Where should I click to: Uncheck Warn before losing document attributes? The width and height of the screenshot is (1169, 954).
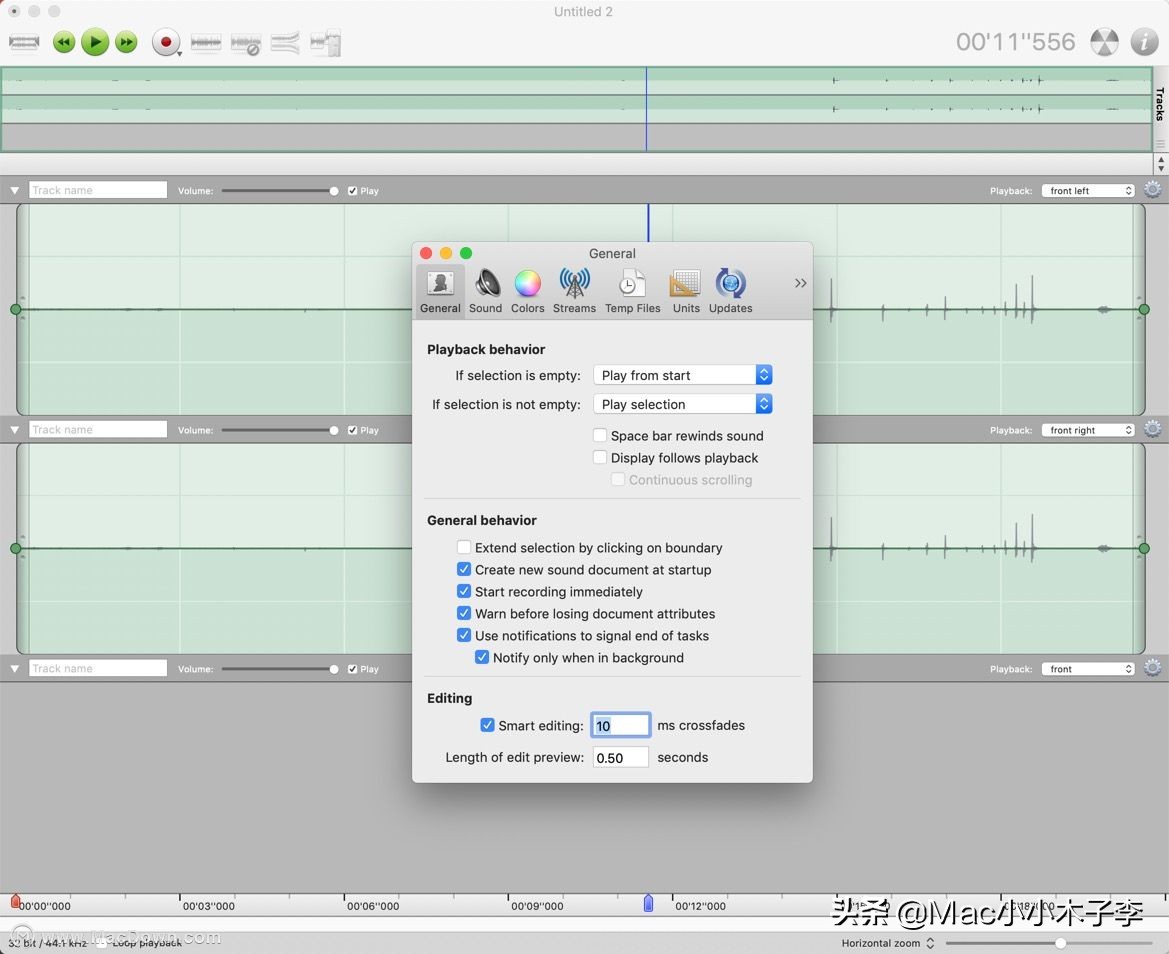click(464, 613)
